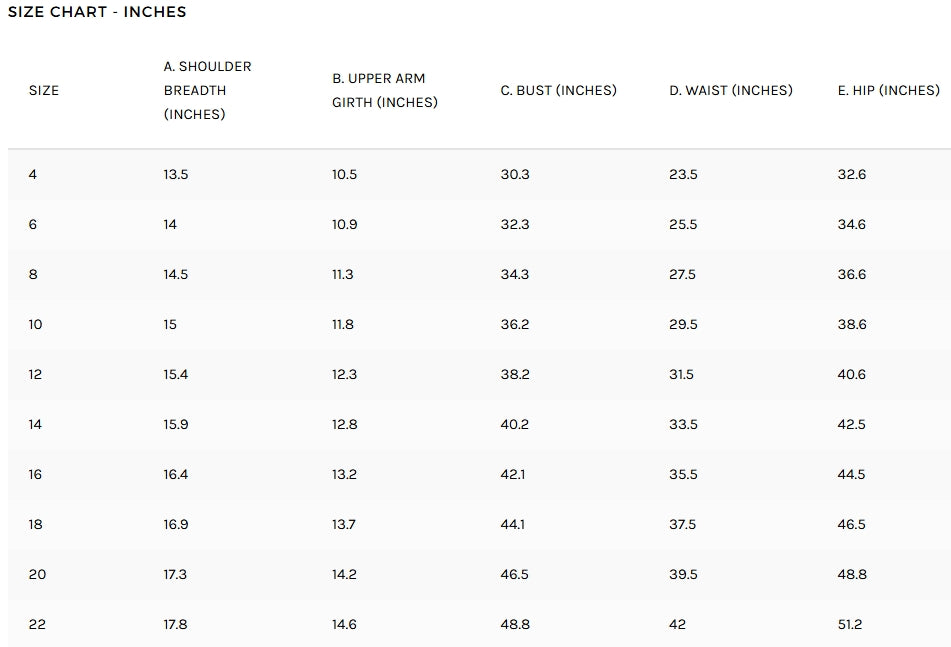Click hip value 40.6 for size 12
This screenshot has width=951, height=647.
(x=852, y=374)
